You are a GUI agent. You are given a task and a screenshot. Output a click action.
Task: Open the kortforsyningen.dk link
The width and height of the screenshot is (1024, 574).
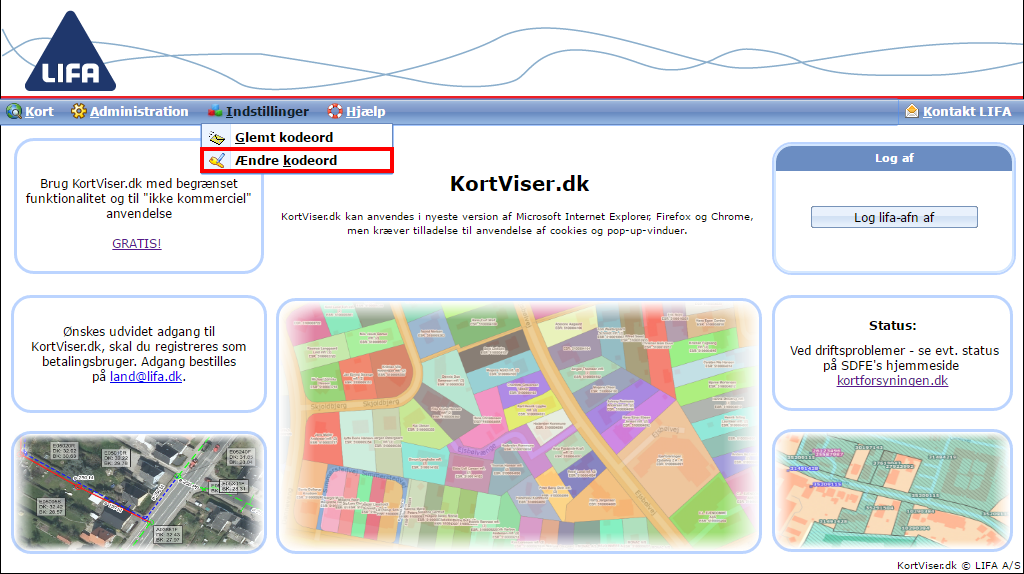(892, 381)
